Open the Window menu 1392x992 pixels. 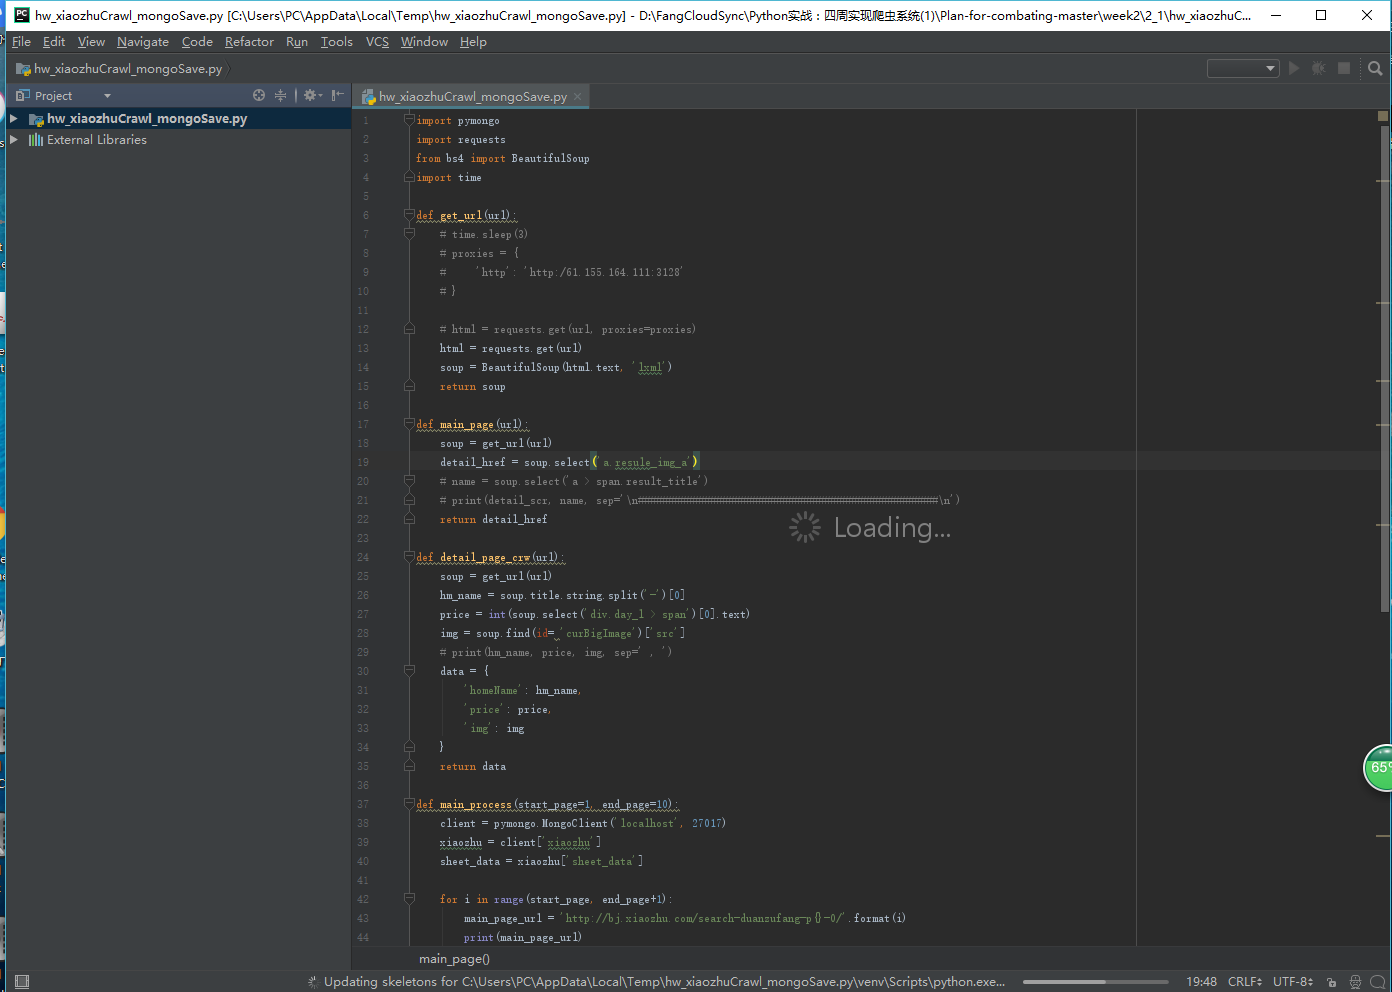(x=424, y=42)
